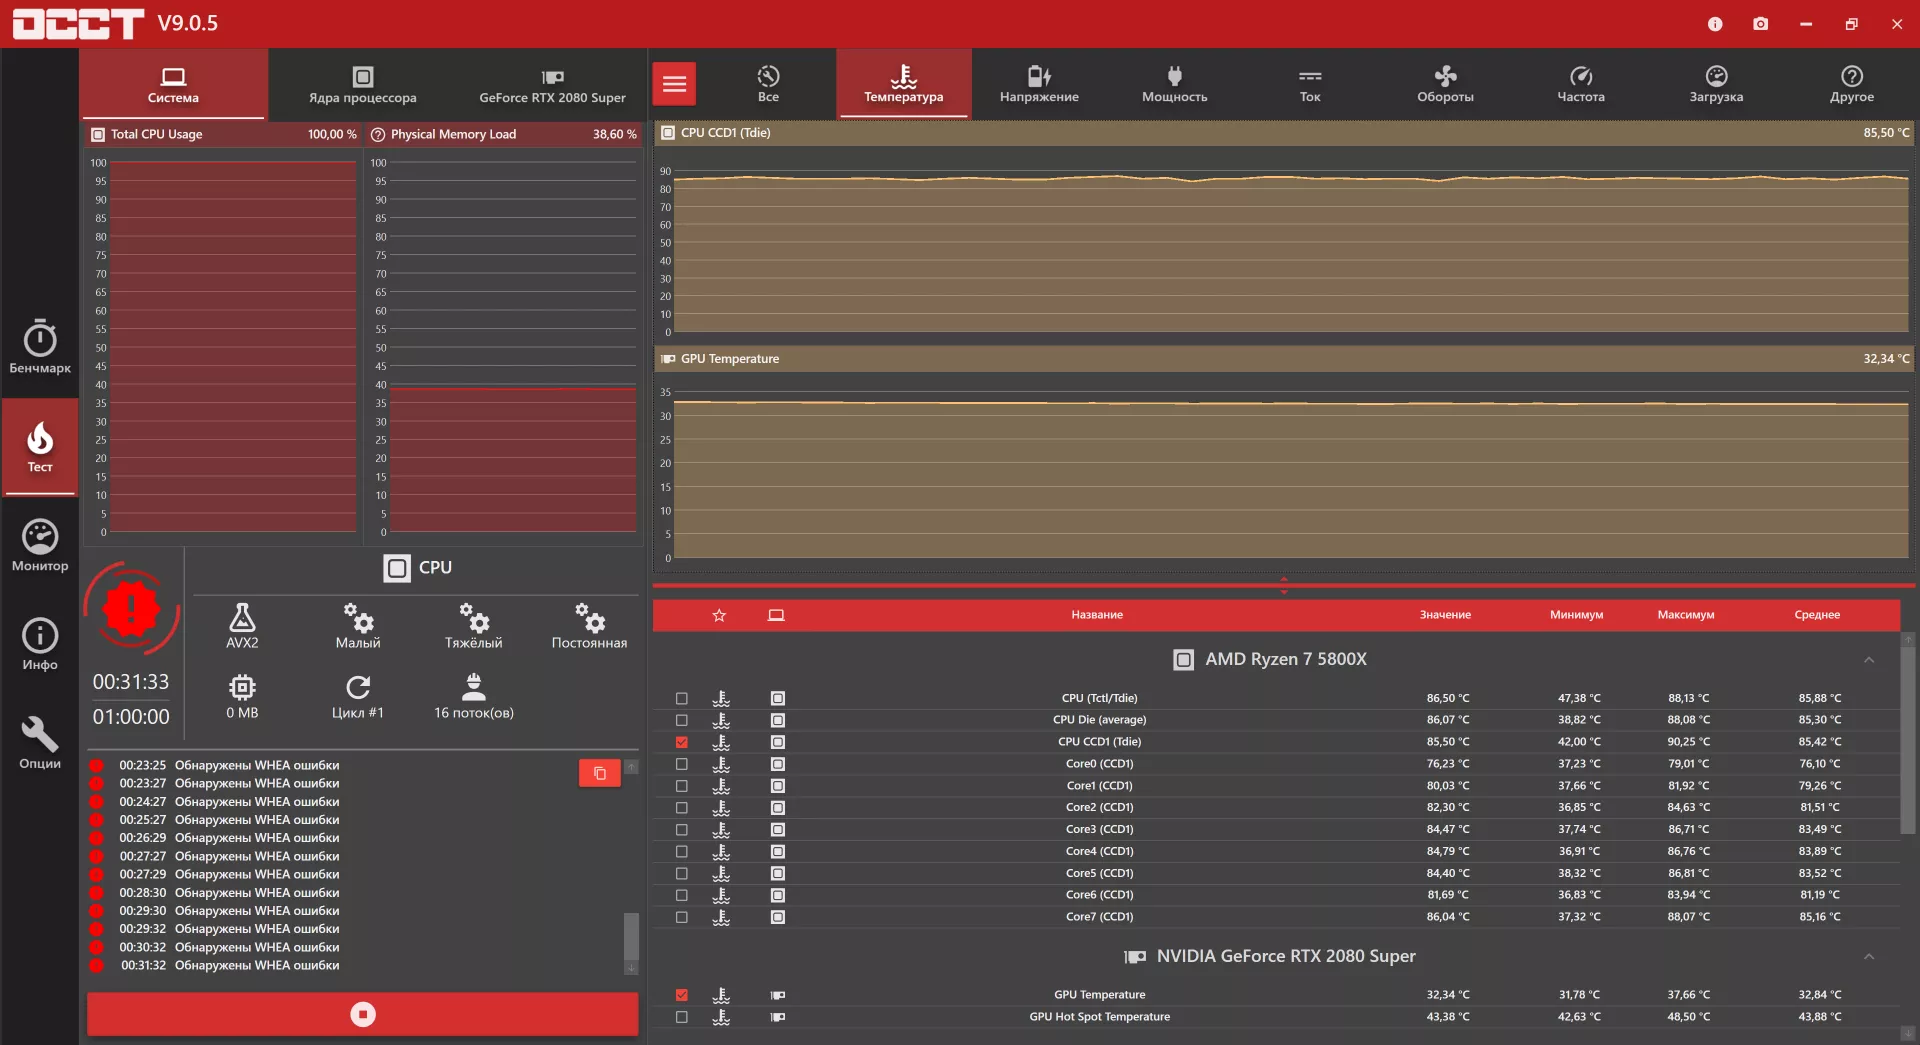1920x1045 pixels.
Task: Click the red collapse handle between graphs and table
Action: 1284,585
